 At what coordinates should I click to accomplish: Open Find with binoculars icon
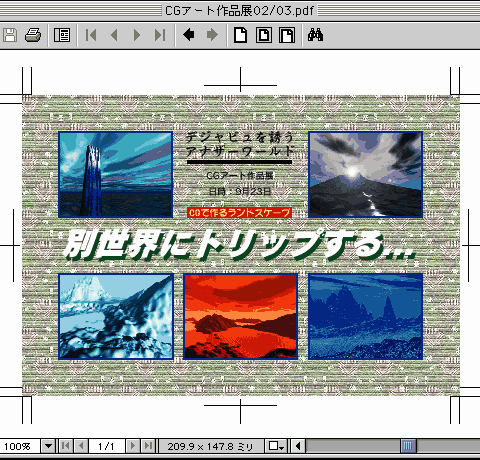(x=315, y=35)
